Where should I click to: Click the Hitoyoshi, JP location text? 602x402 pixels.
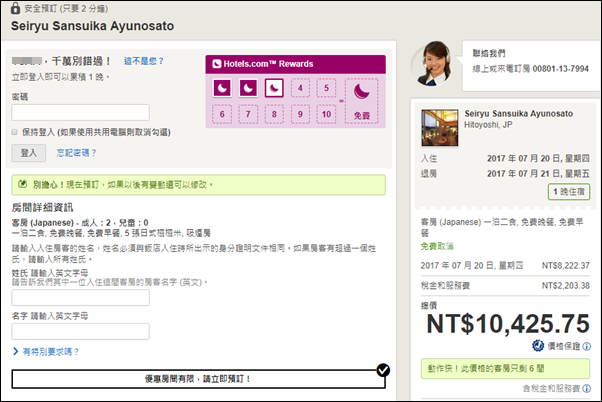488,125
